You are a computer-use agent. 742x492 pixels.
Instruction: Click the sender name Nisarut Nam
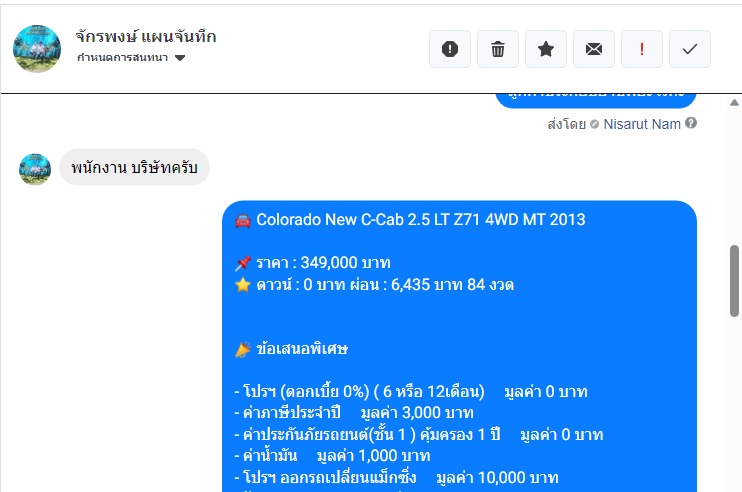click(642, 124)
